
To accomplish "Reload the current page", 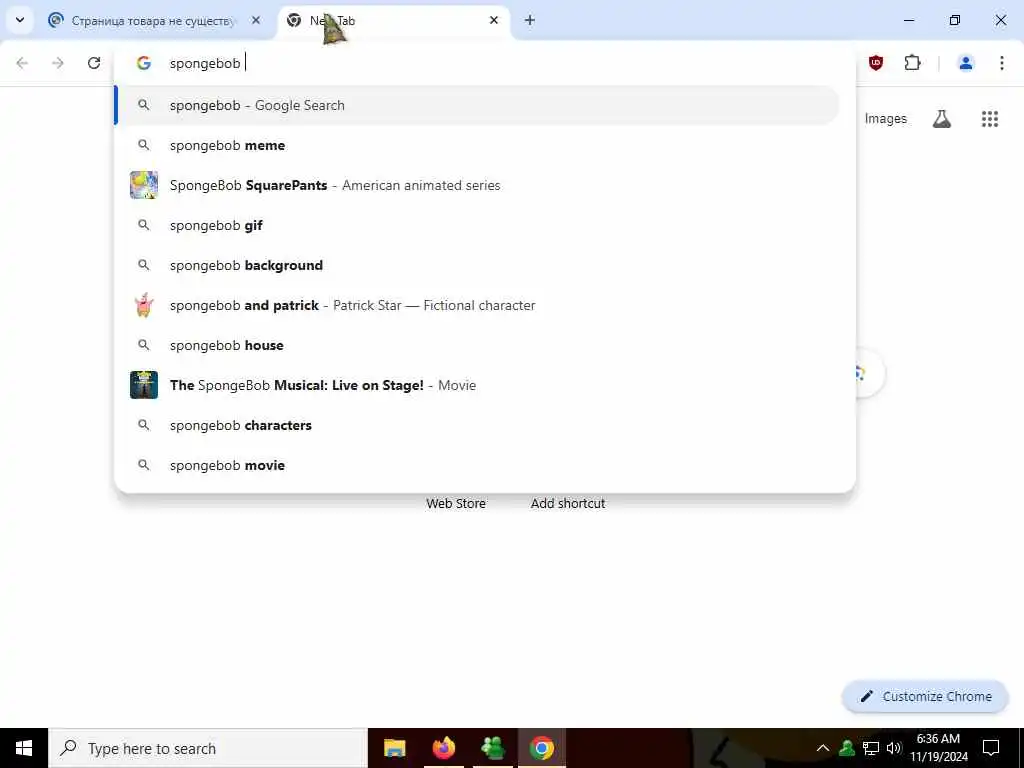I will [94, 63].
